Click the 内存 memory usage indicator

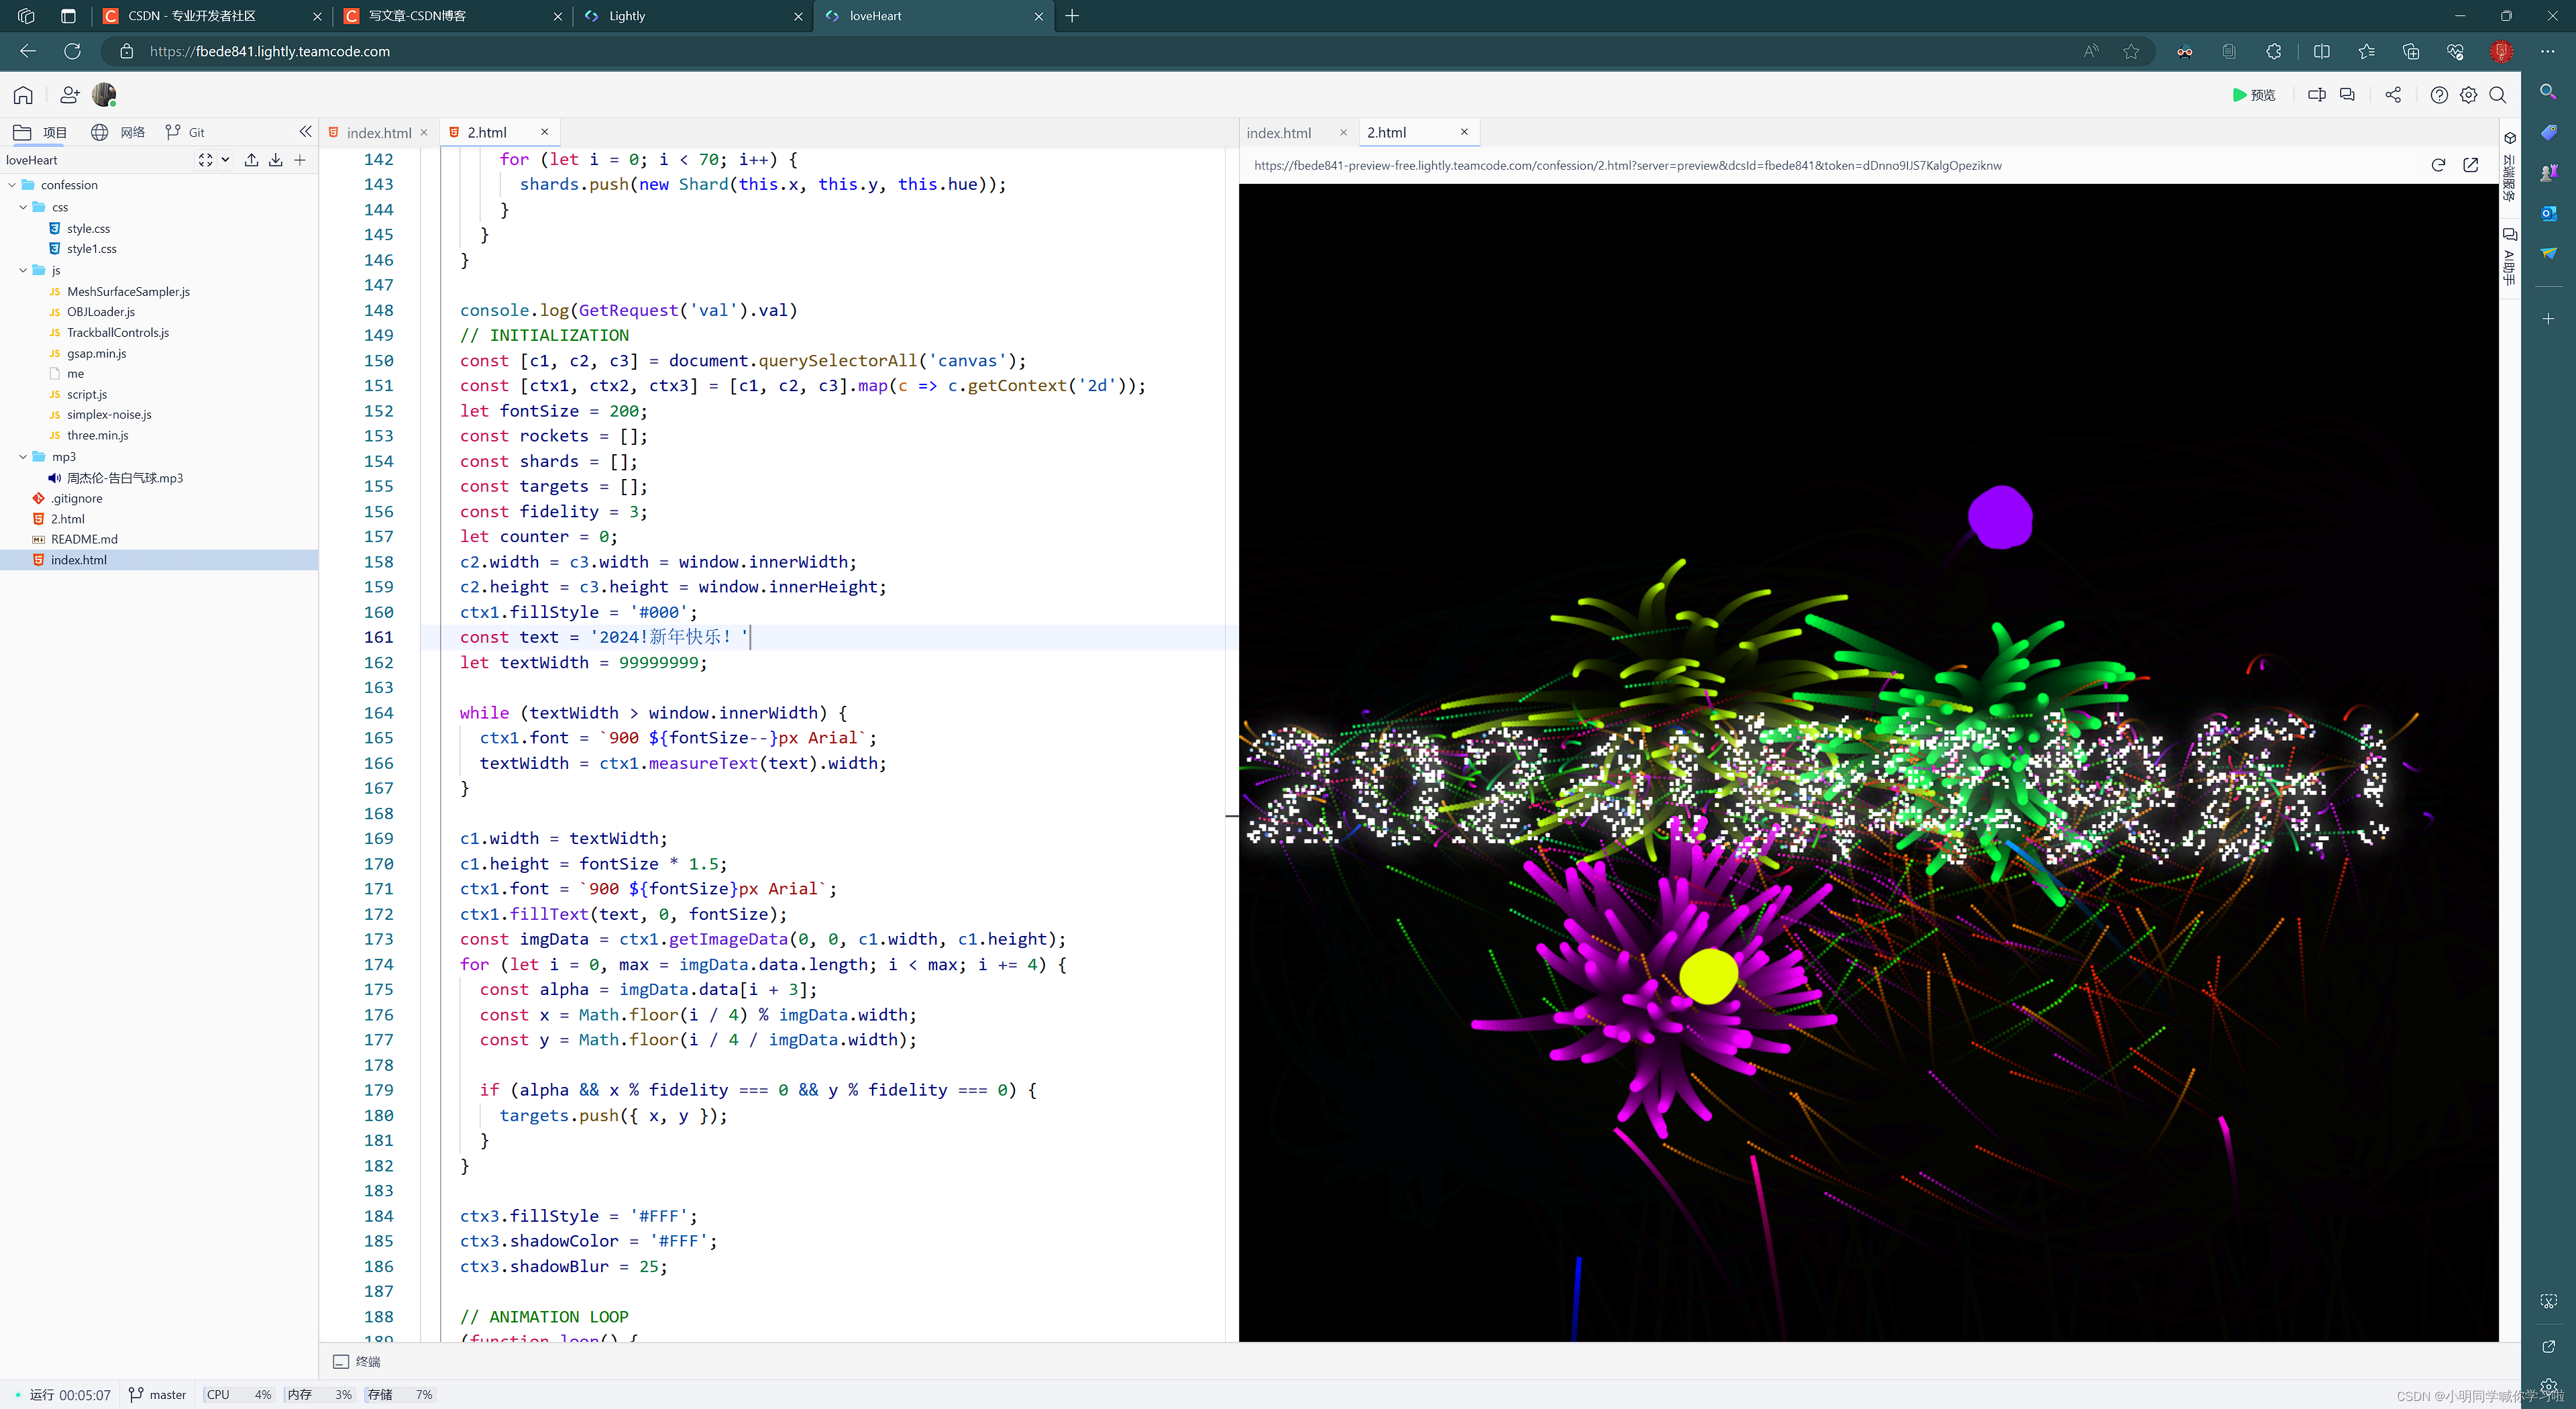coord(320,1395)
